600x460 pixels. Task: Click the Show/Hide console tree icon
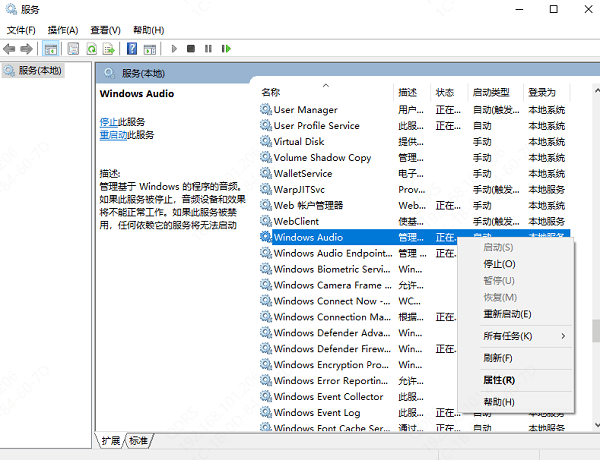tap(50, 48)
